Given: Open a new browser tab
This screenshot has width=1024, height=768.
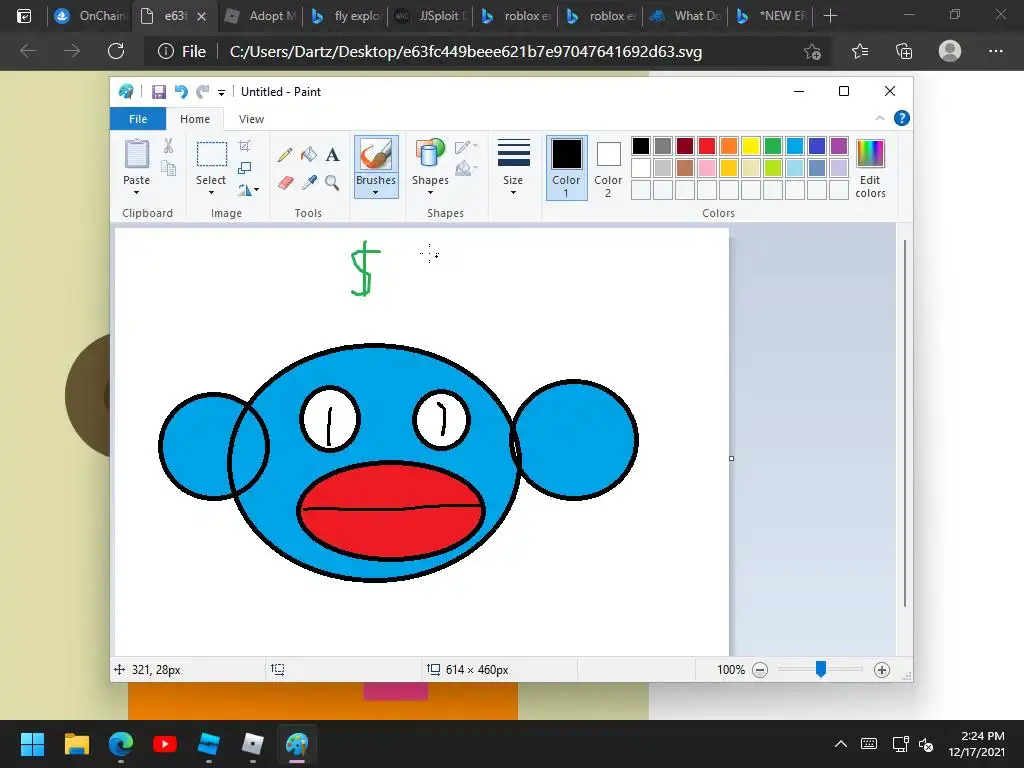Looking at the screenshot, I should (830, 16).
